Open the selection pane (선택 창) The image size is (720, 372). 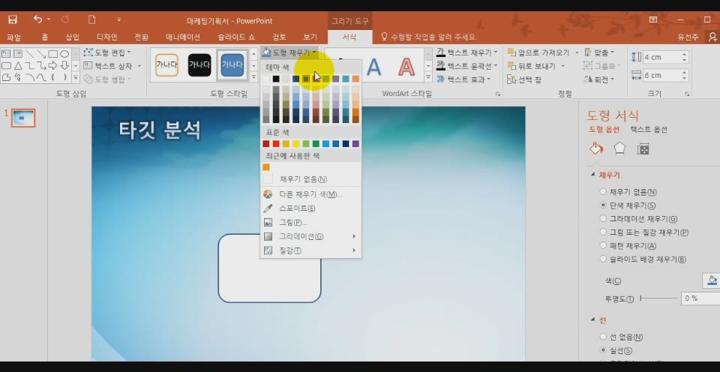click(524, 79)
